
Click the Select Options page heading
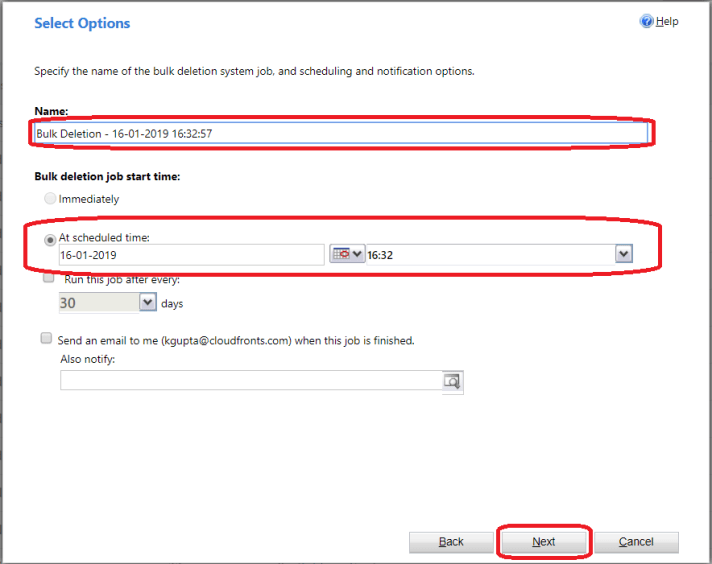pyautogui.click(x=82, y=23)
